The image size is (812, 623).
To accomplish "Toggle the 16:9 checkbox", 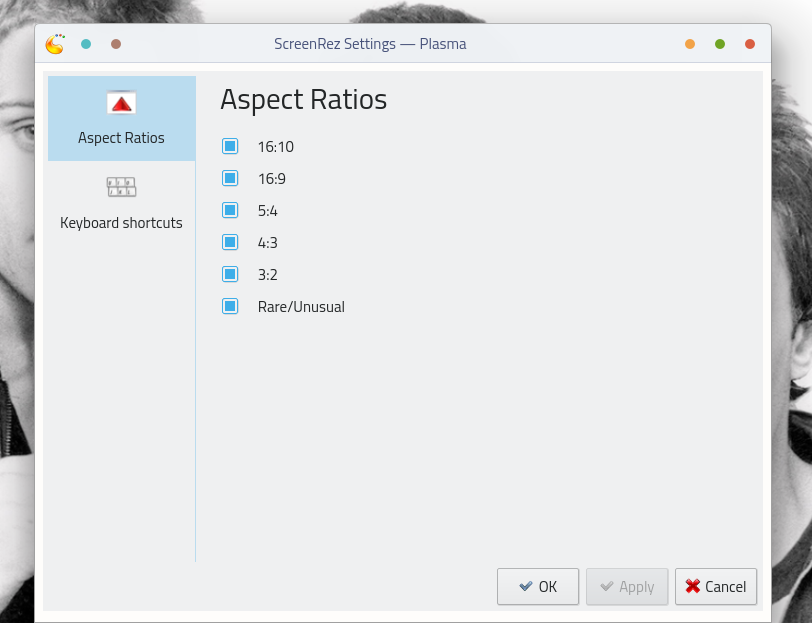I will (x=230, y=178).
